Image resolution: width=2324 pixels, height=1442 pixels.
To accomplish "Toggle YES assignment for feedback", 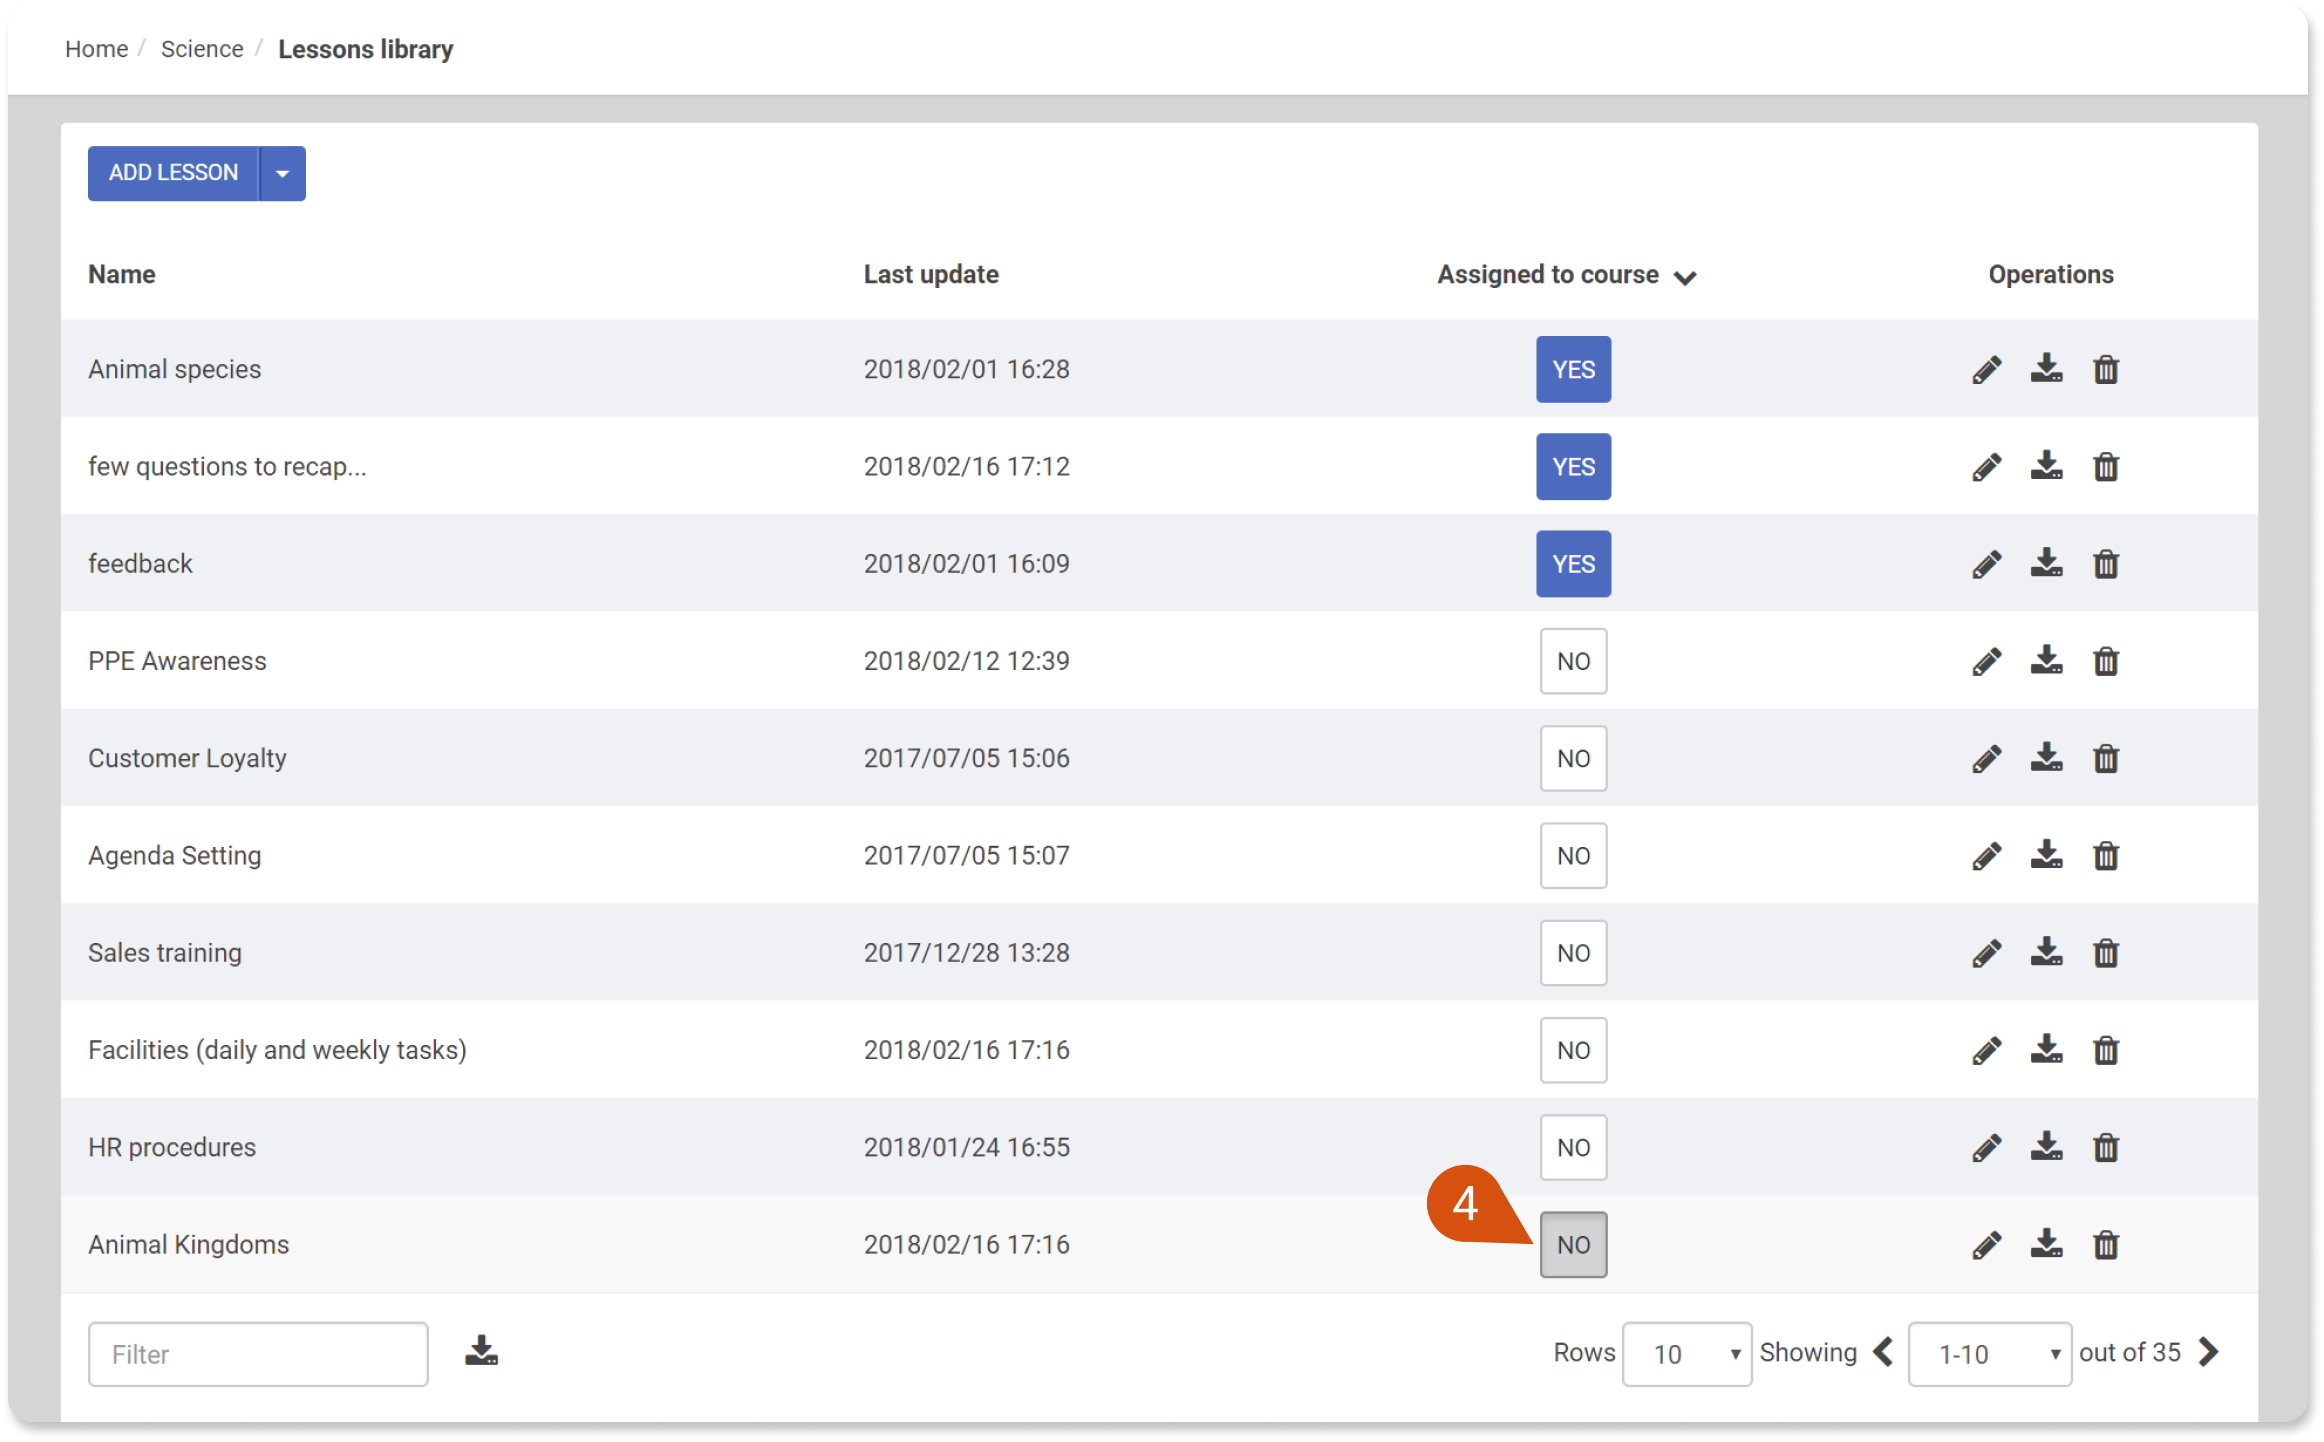I will point(1573,564).
